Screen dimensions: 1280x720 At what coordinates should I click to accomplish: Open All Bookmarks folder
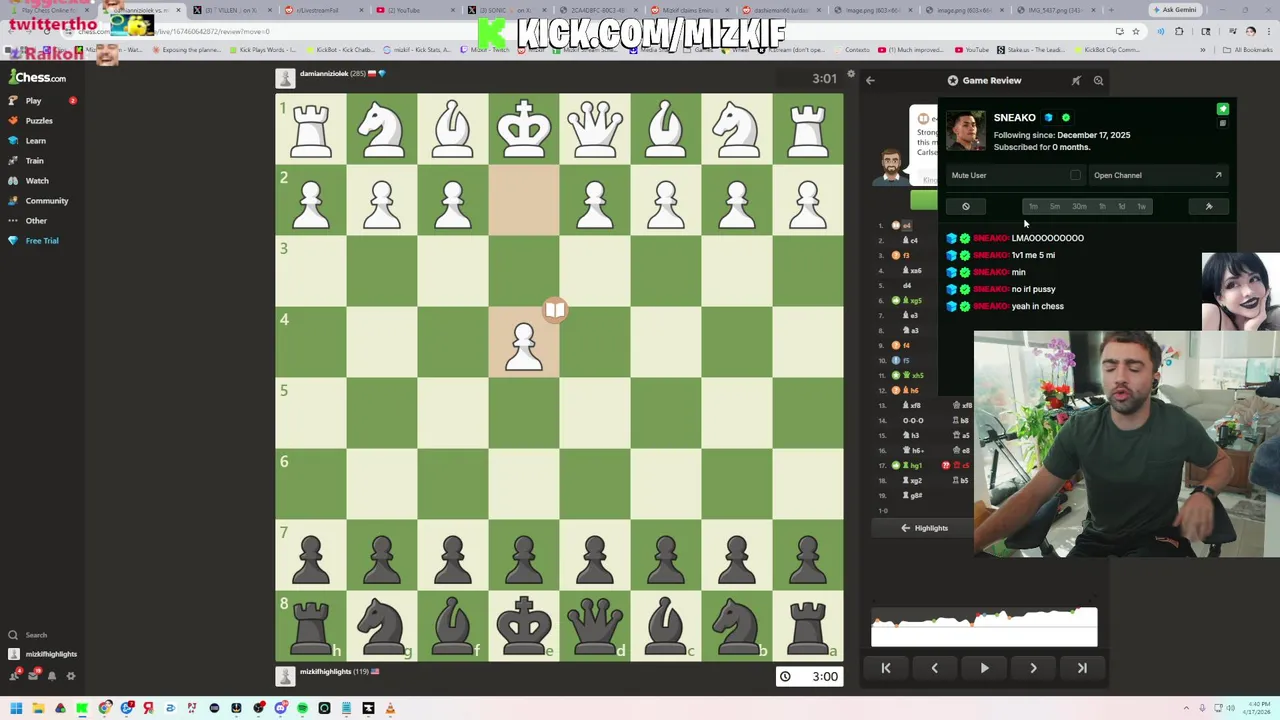point(1249,50)
